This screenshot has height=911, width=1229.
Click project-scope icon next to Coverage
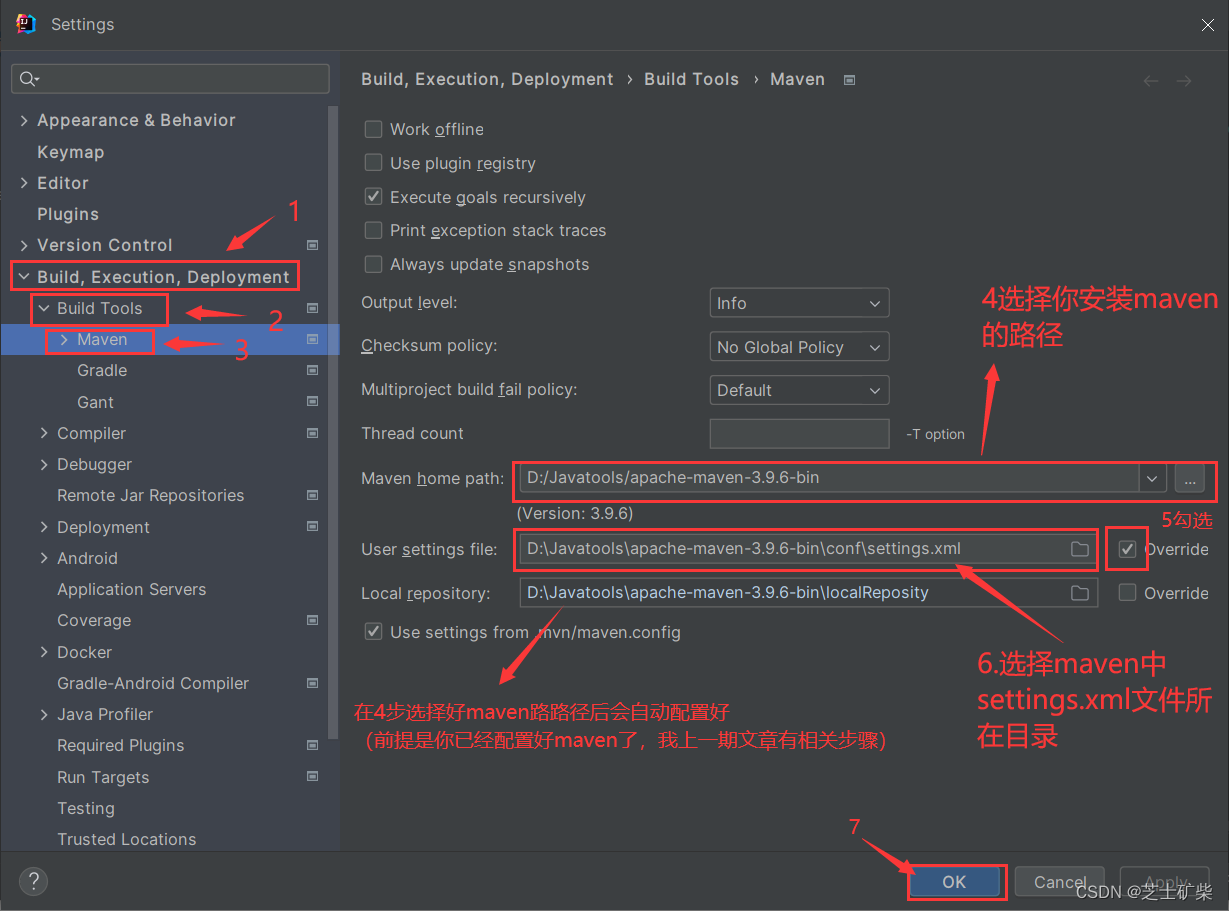pyautogui.click(x=313, y=620)
